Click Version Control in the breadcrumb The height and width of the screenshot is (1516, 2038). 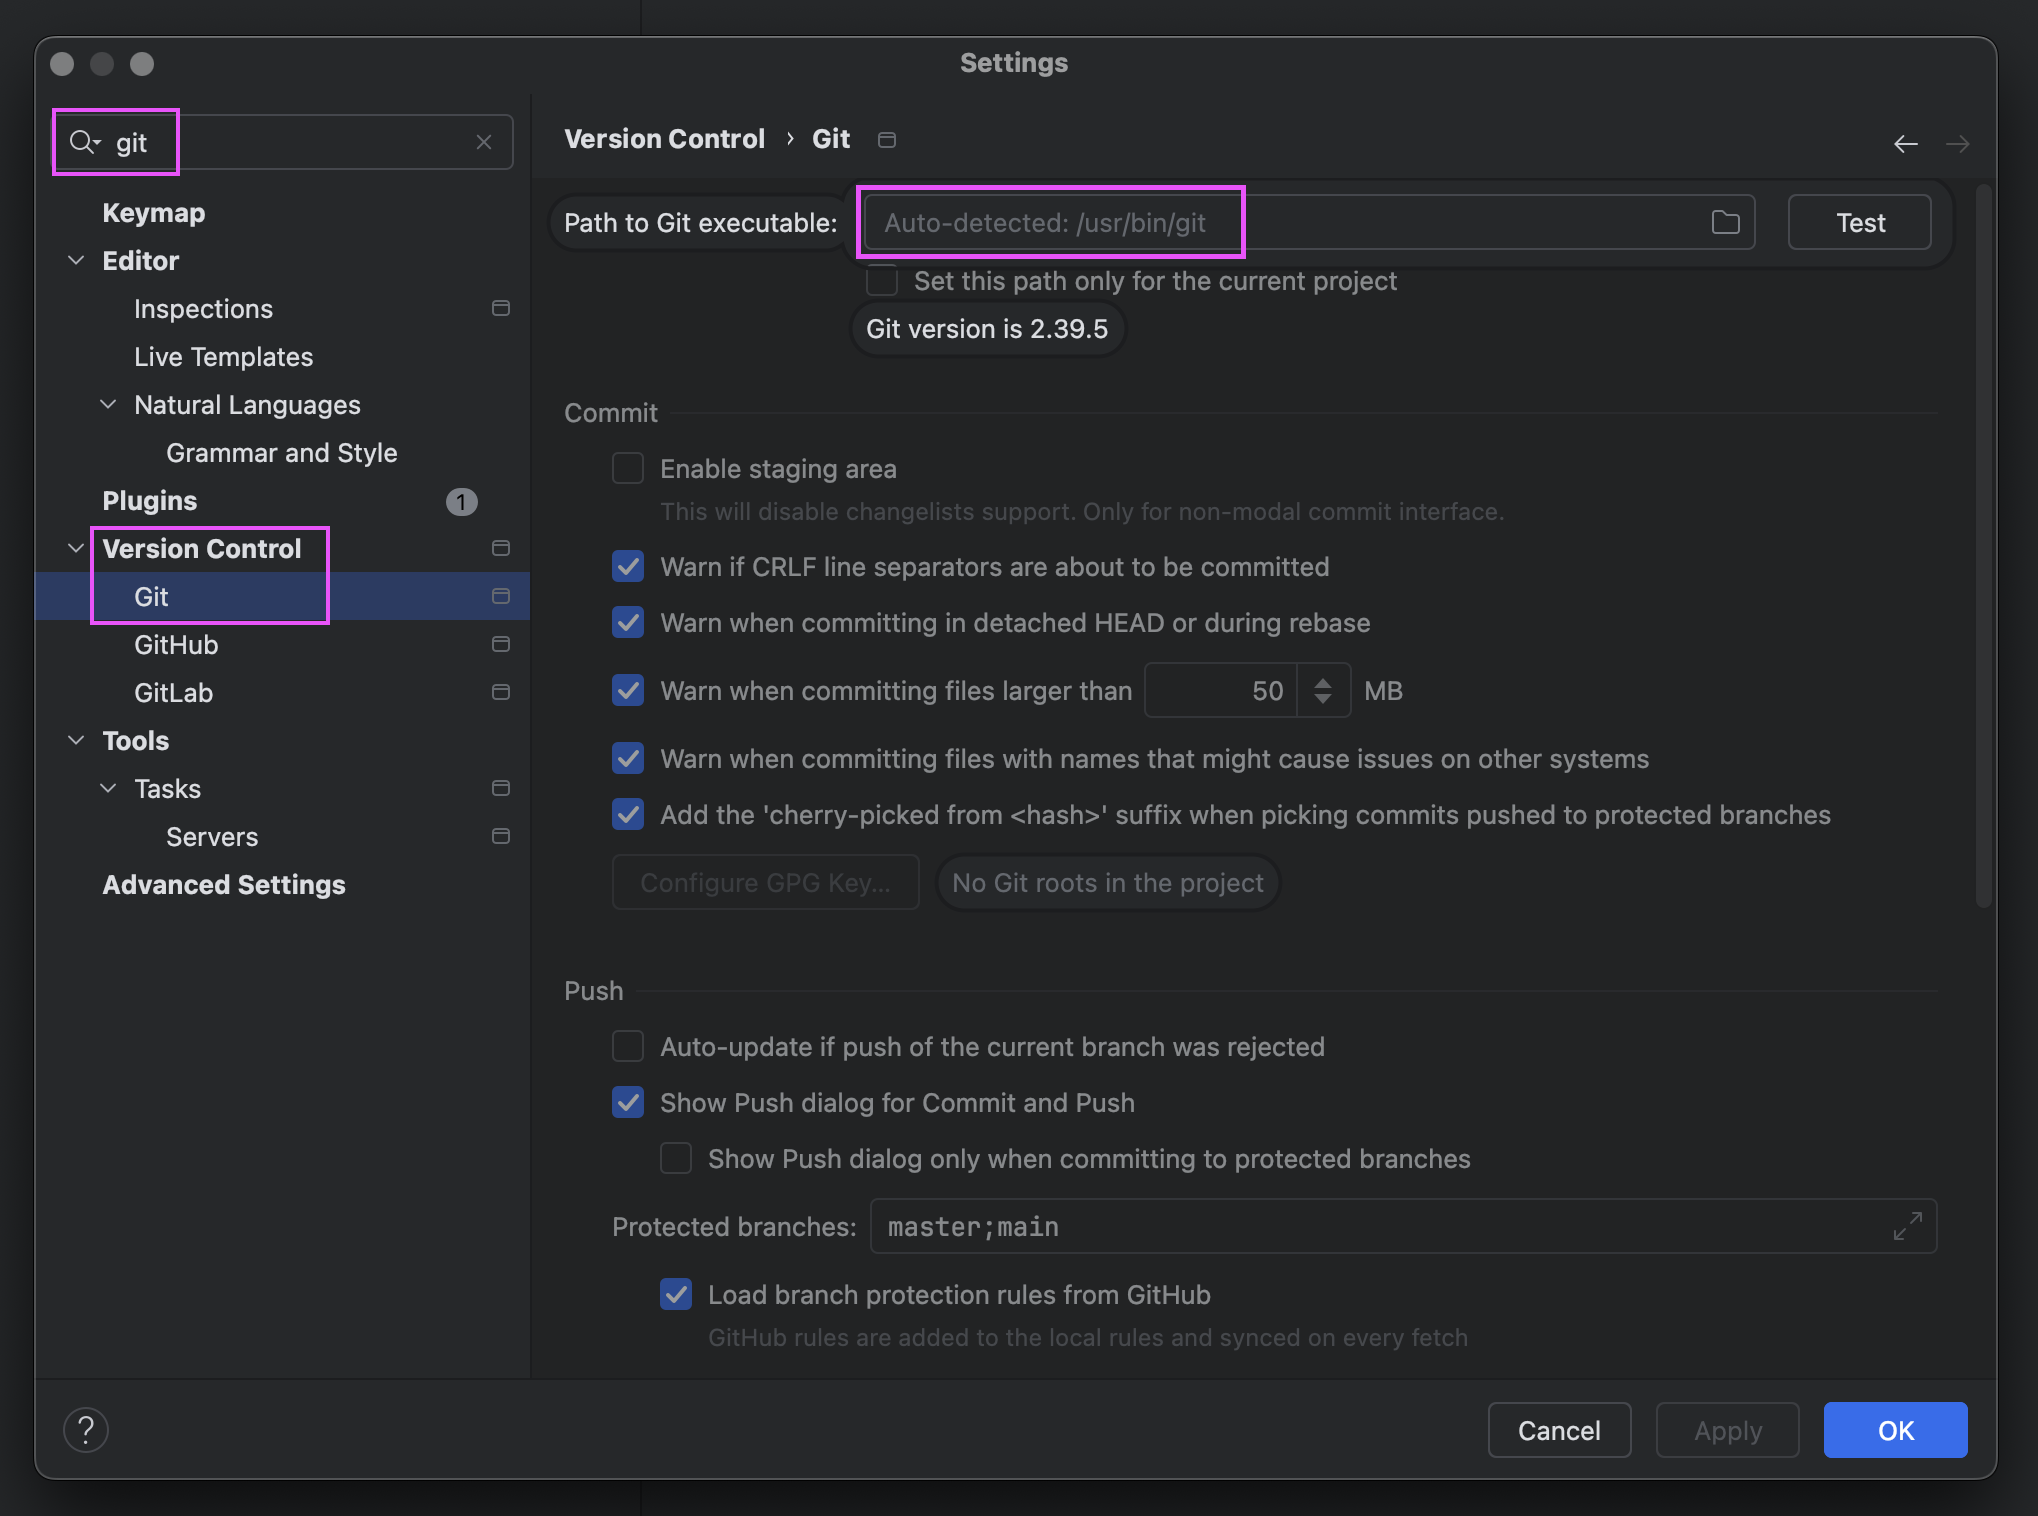(664, 138)
